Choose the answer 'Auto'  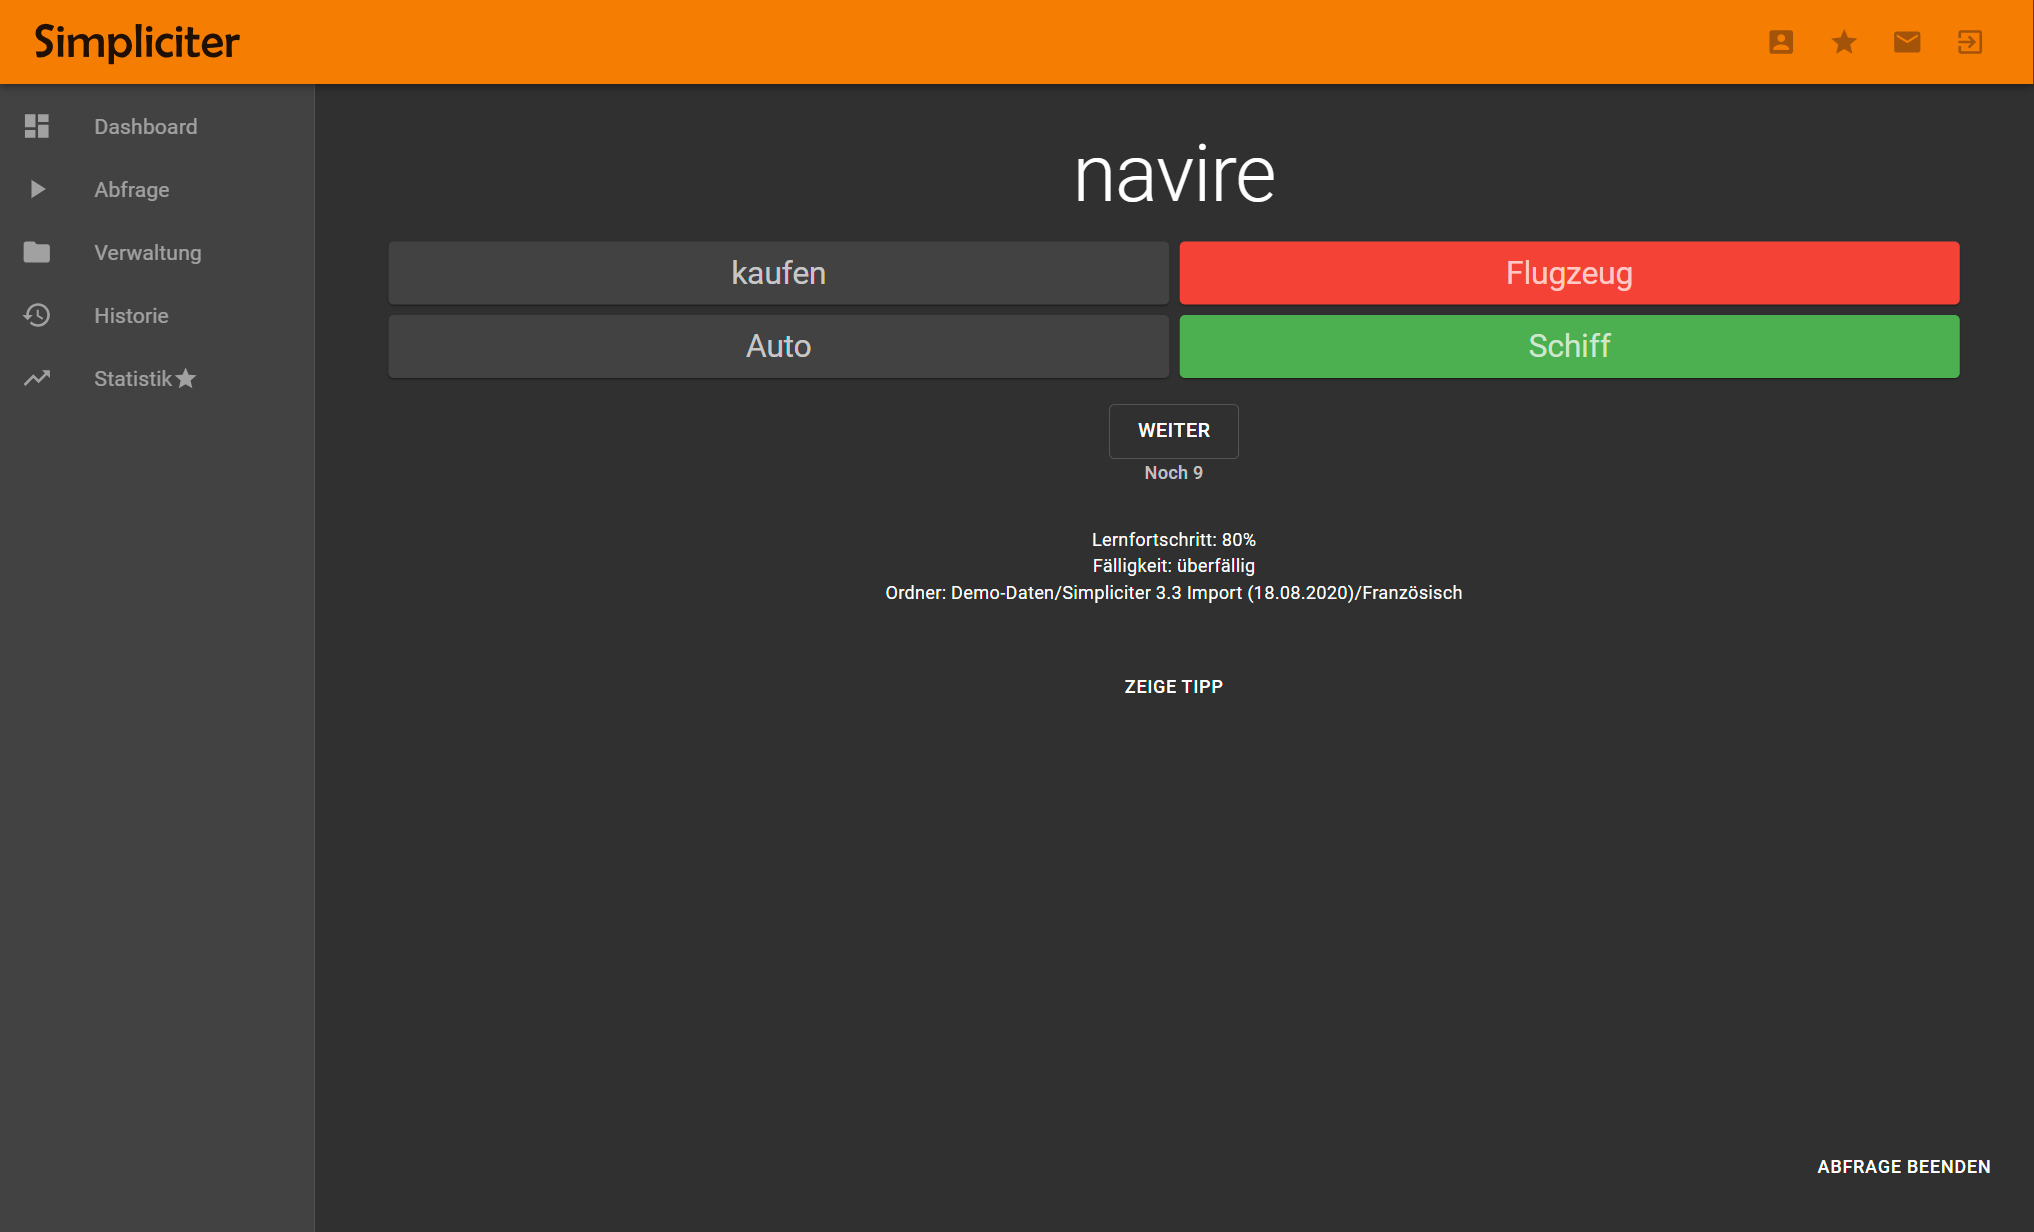tap(778, 346)
